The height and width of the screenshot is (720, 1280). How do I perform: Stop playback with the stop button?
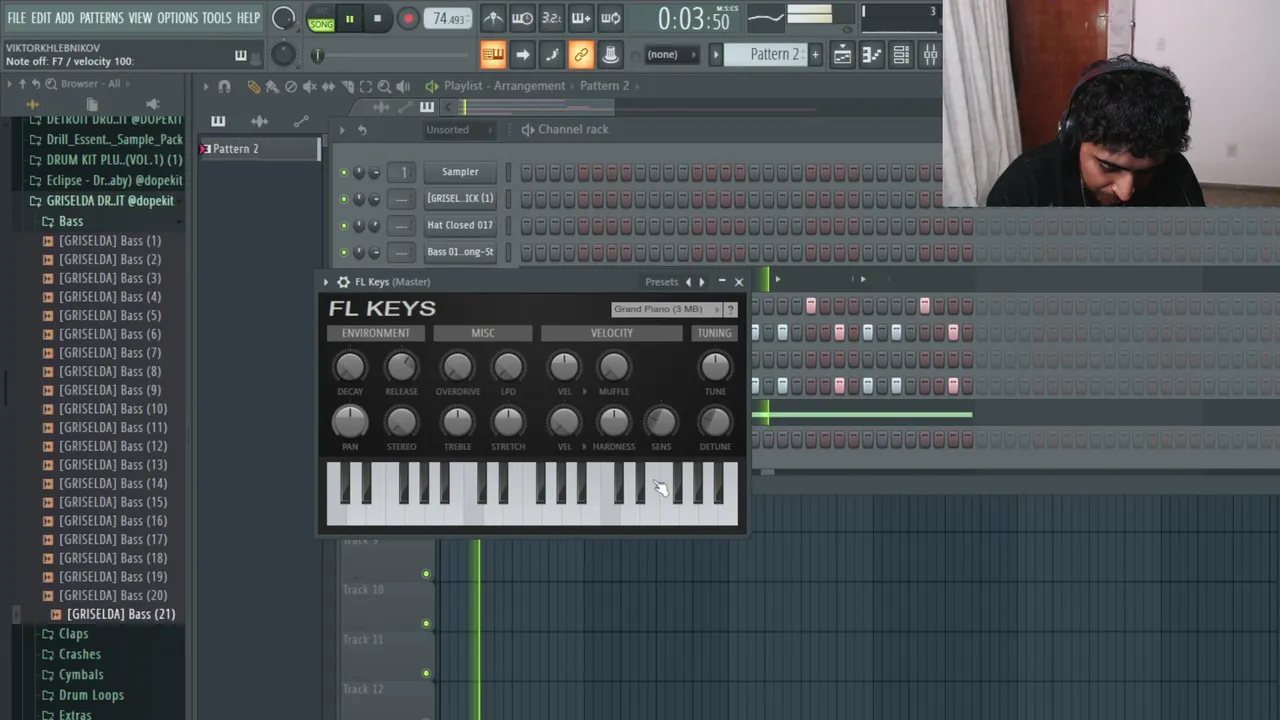point(377,18)
